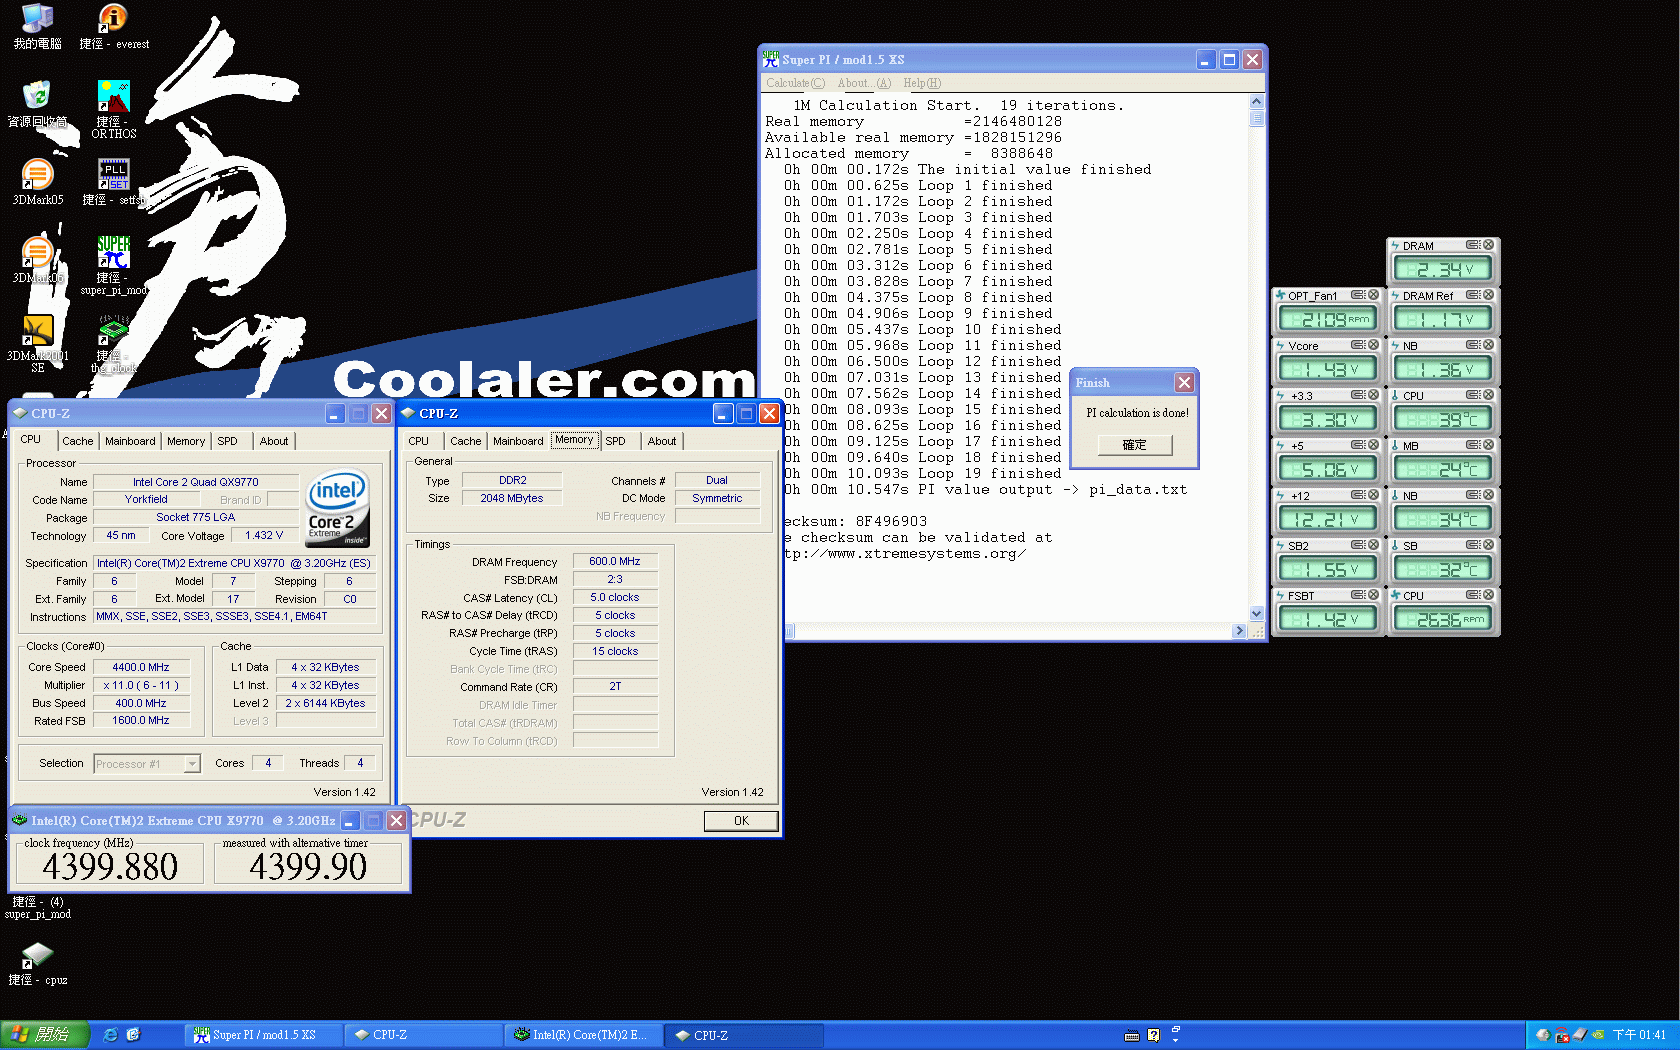
Task: Click the taskbar clock showing 01:41
Action: point(1639,1035)
